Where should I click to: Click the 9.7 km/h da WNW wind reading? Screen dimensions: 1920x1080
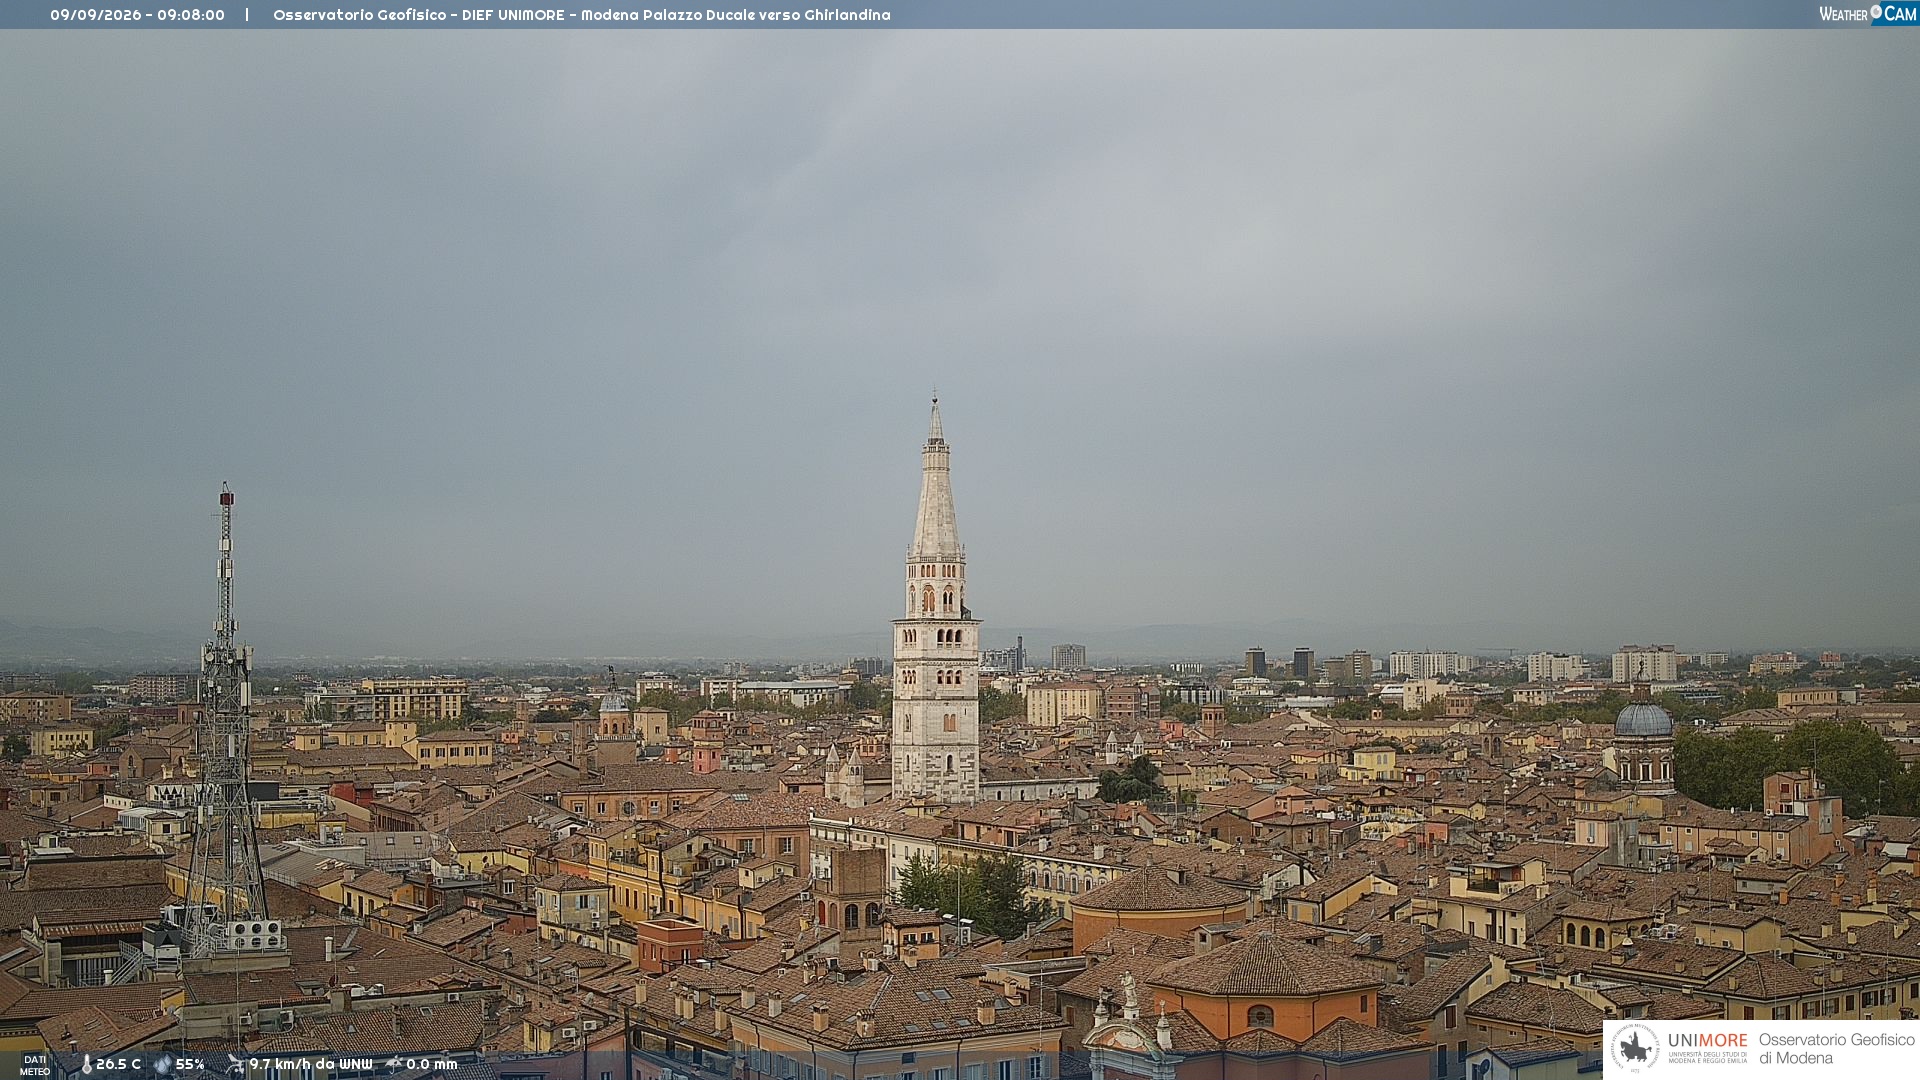[311, 1064]
